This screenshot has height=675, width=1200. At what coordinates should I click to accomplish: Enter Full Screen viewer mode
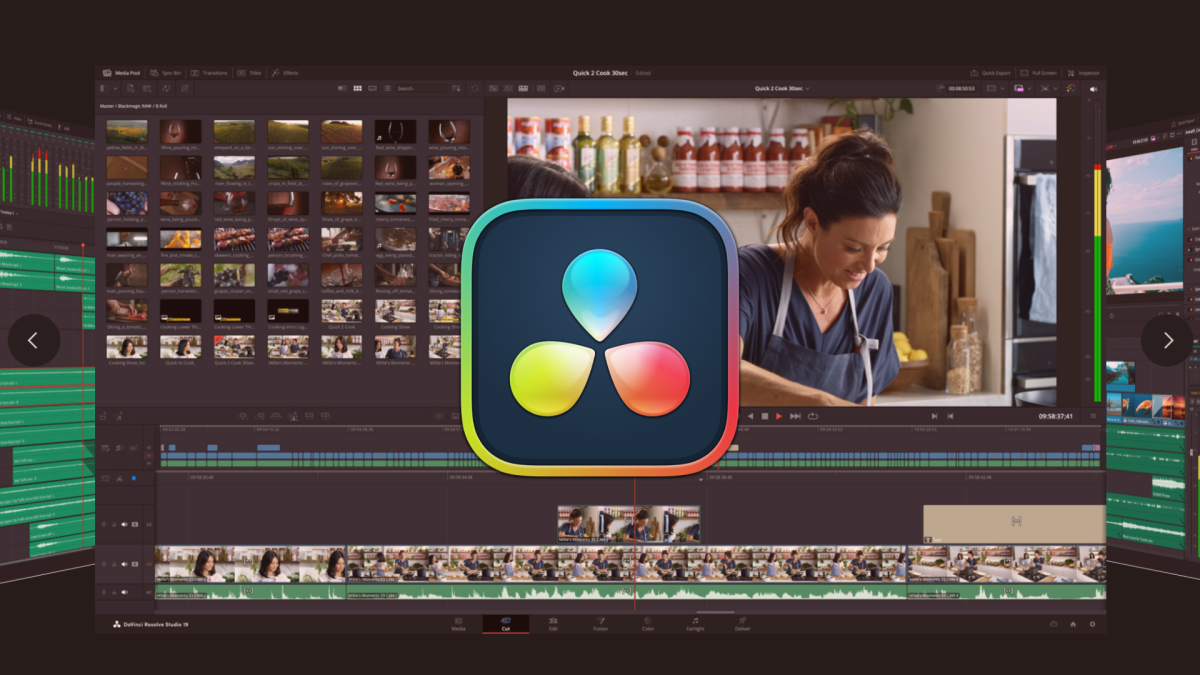[1040, 73]
